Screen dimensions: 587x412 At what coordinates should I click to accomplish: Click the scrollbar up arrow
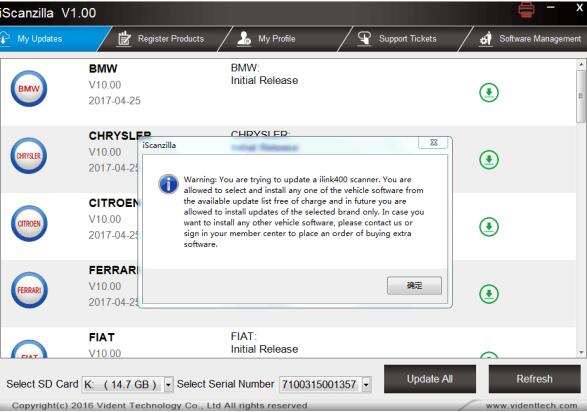tap(581, 64)
